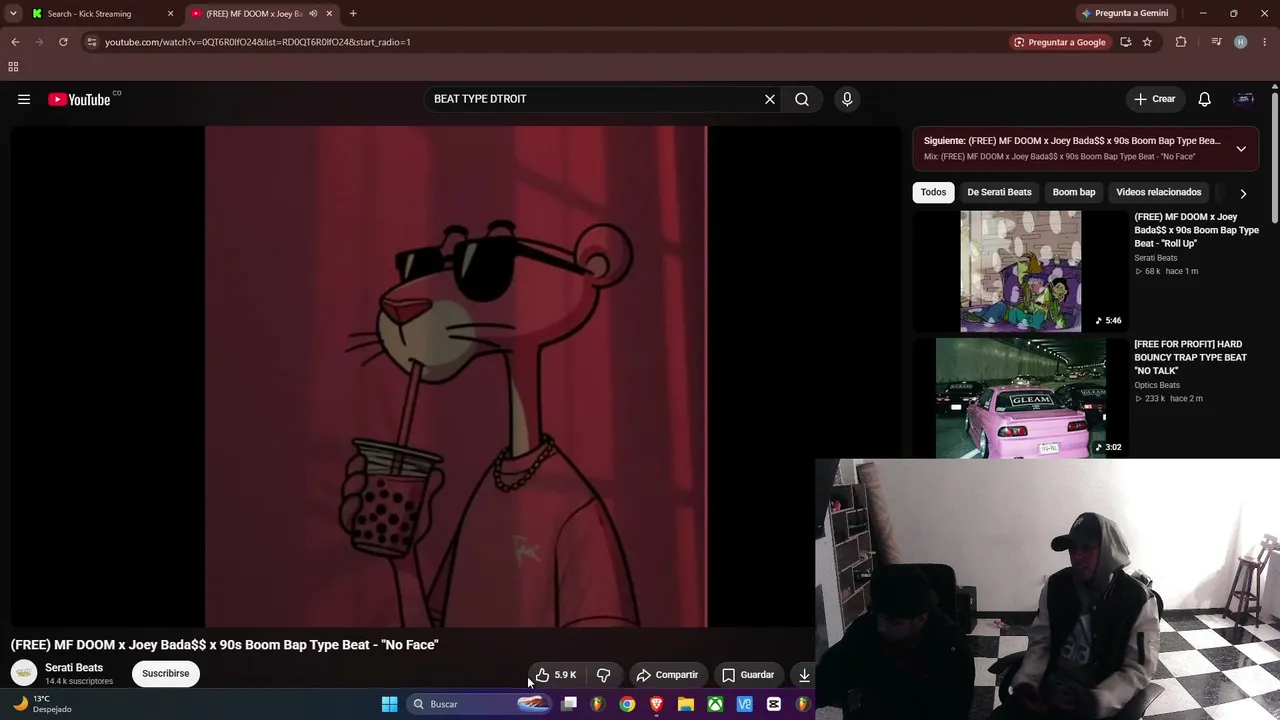This screenshot has height=720, width=1280.
Task: Open the browser extensions puzzle icon
Action: coord(1181,42)
